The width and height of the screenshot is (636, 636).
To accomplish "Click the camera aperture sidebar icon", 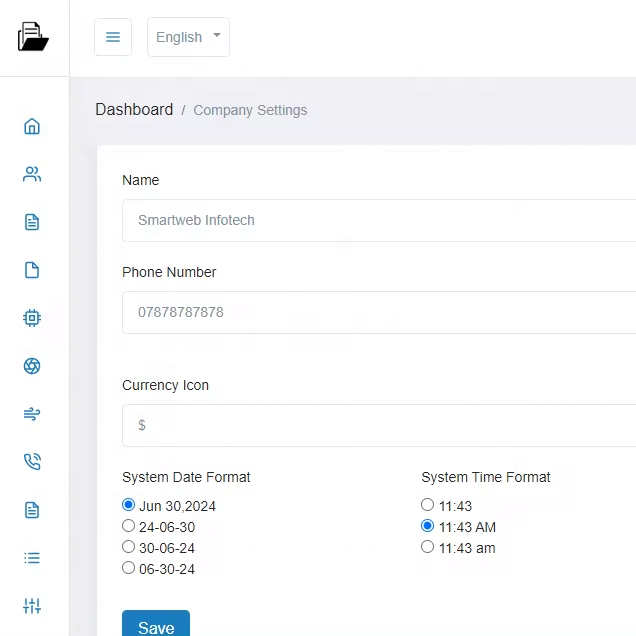I will 32,366.
